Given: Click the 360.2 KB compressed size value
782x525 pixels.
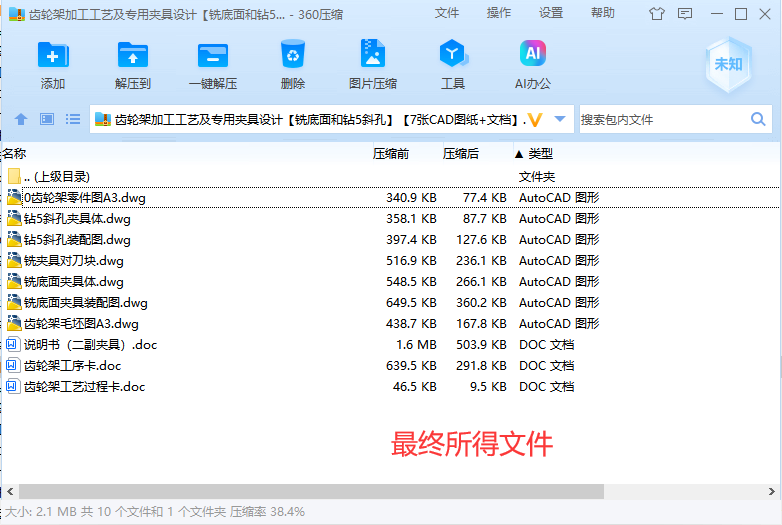Looking at the screenshot, I should [481, 303].
